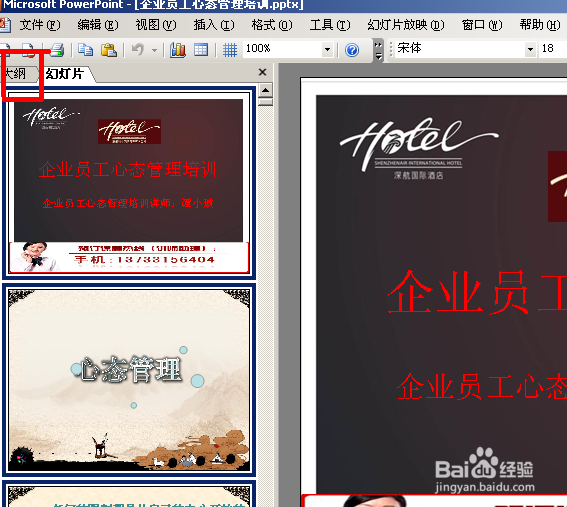Expand the toolbar options chevron
The height and width of the screenshot is (507, 567).
coord(378,50)
